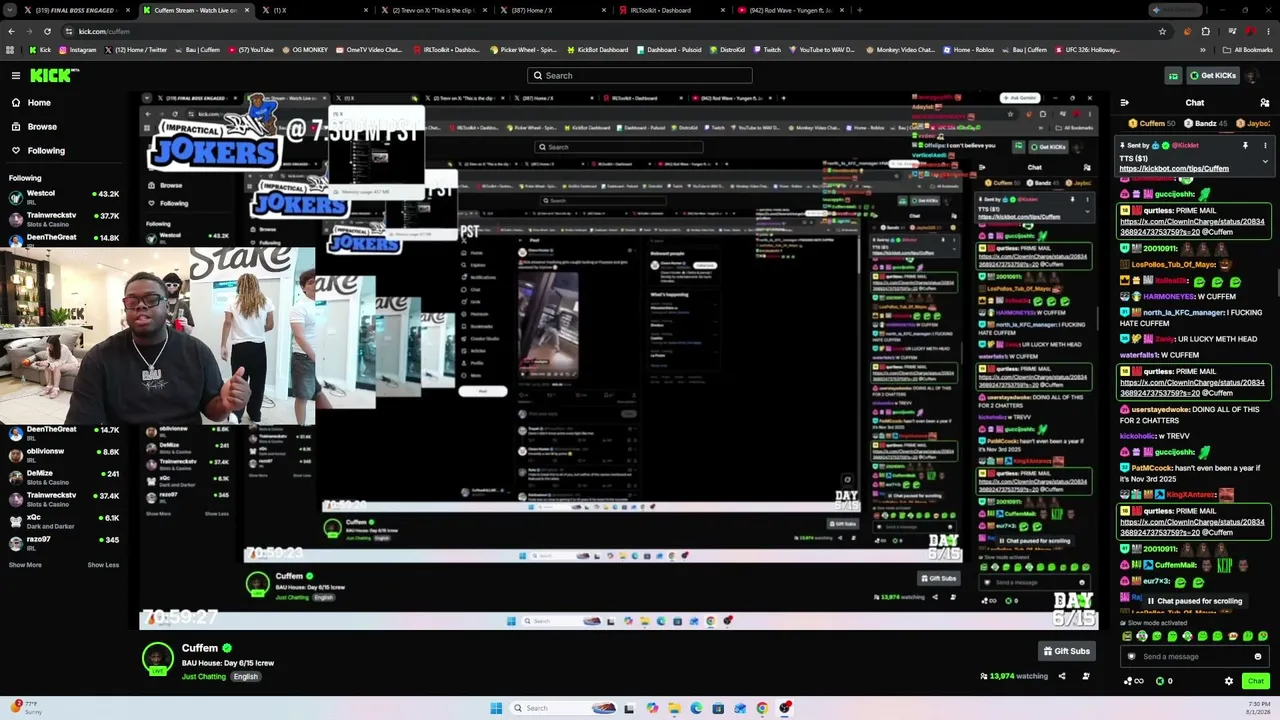Share the stream with the share icon

point(1062,676)
